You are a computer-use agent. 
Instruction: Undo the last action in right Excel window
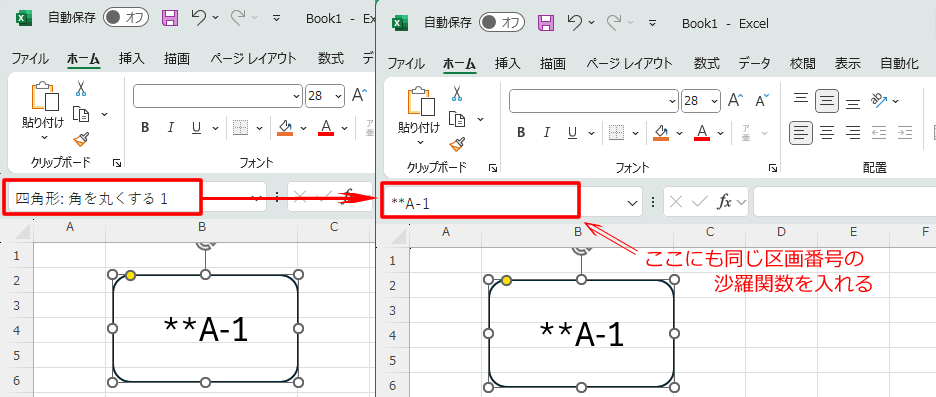pyautogui.click(x=575, y=23)
